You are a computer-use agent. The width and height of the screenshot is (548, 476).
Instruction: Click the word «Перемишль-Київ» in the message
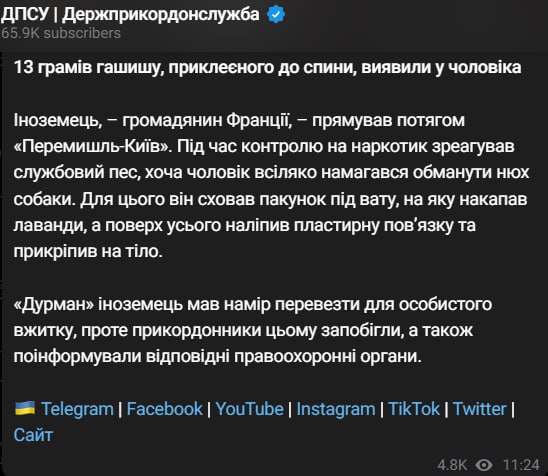pos(93,146)
